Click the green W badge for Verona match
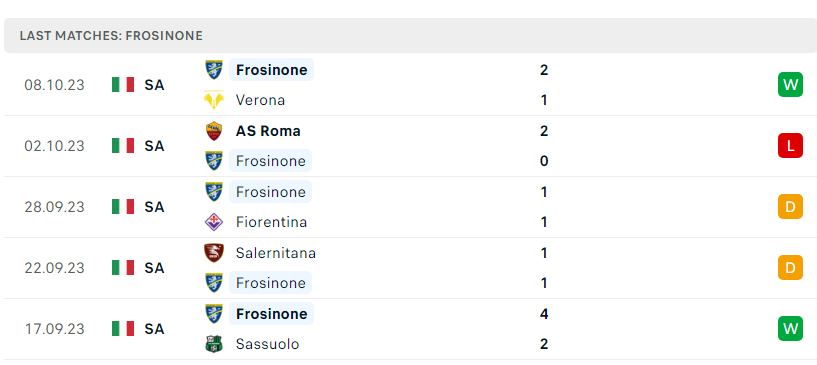817x365 pixels. pos(790,84)
